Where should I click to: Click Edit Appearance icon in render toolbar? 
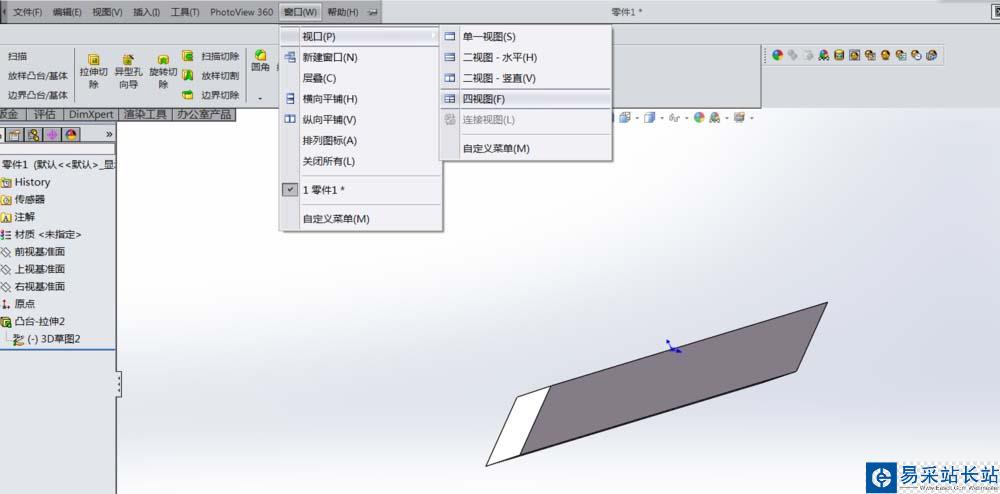(777, 55)
